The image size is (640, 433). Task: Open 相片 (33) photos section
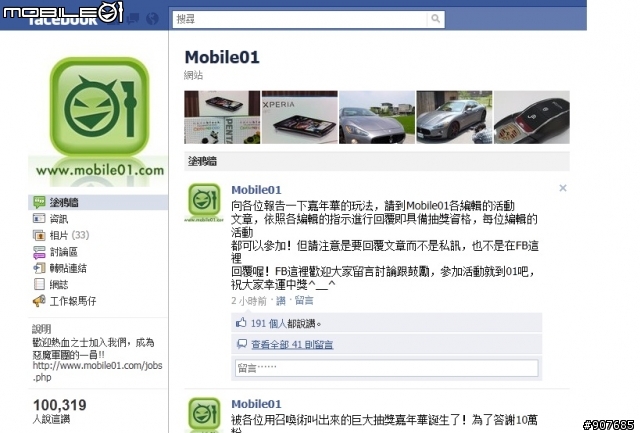61,235
